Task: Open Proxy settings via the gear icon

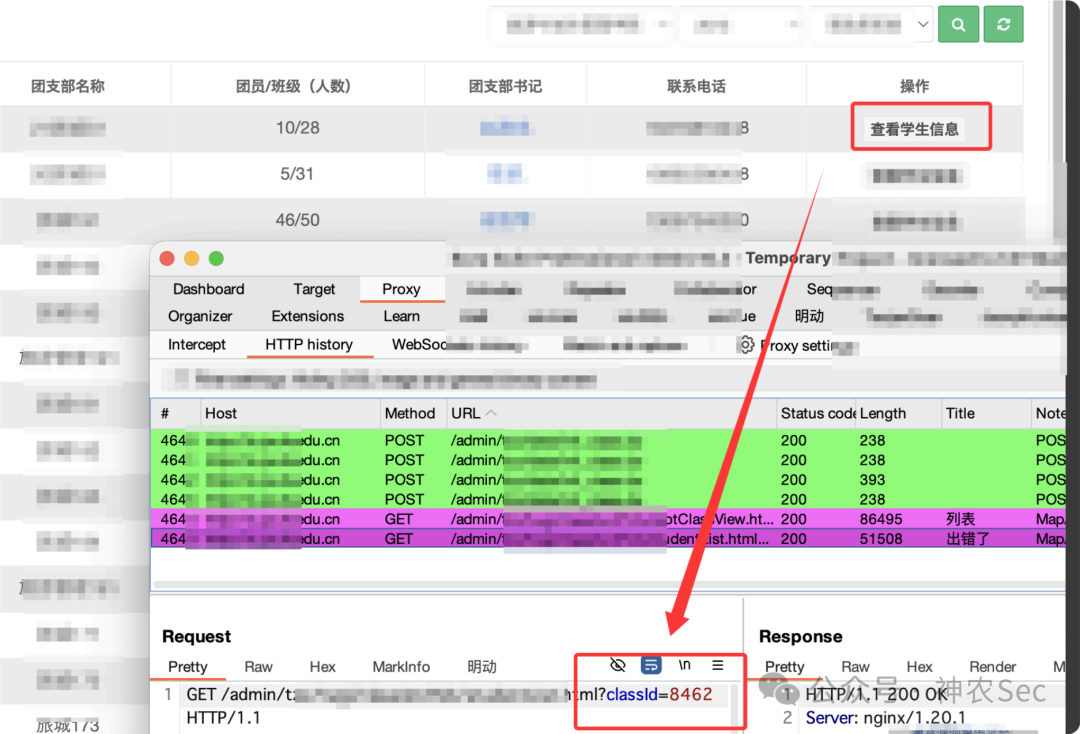Action: click(x=746, y=343)
